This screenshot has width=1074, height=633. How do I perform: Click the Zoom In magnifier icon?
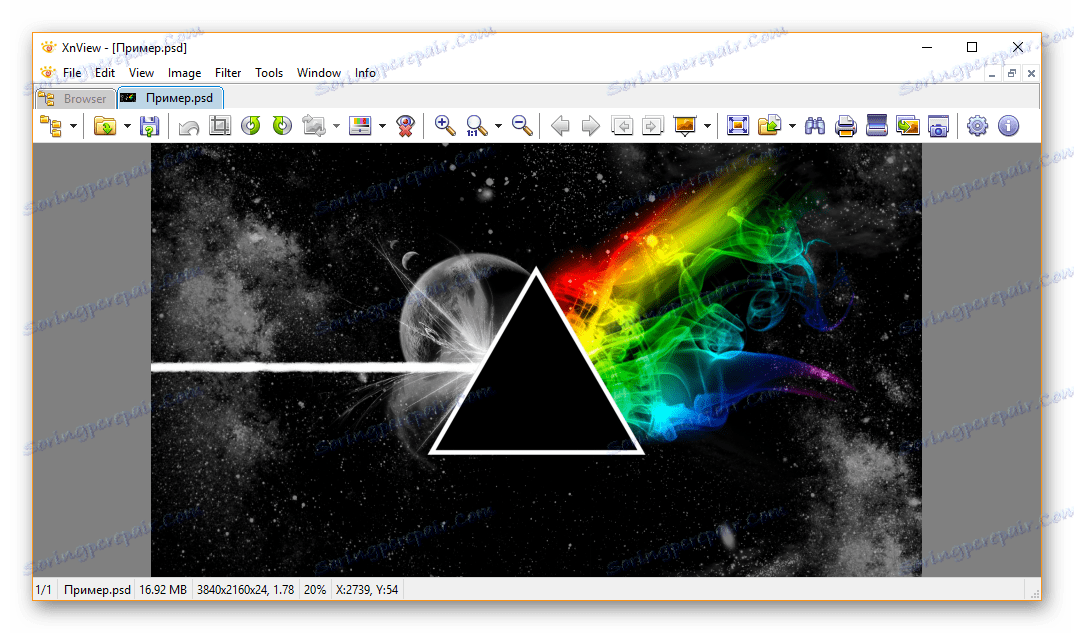click(x=445, y=126)
